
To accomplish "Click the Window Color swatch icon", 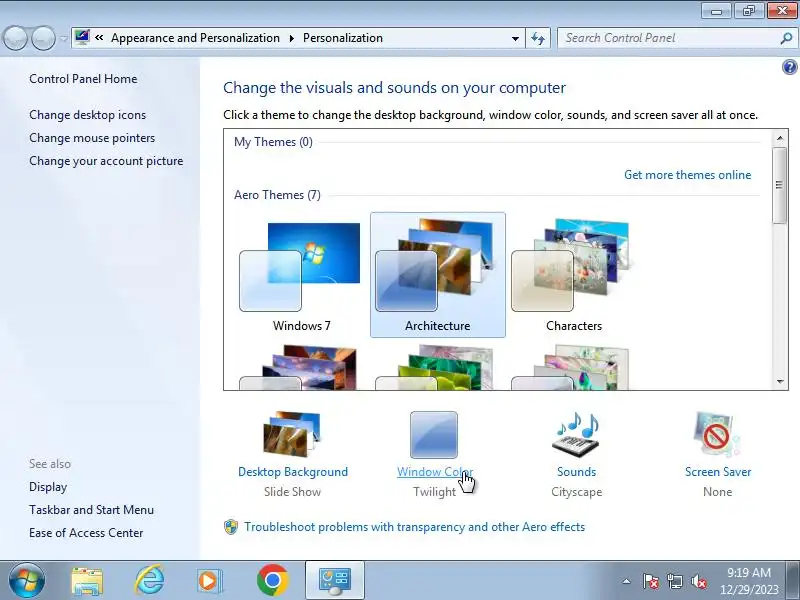I will pos(434,435).
